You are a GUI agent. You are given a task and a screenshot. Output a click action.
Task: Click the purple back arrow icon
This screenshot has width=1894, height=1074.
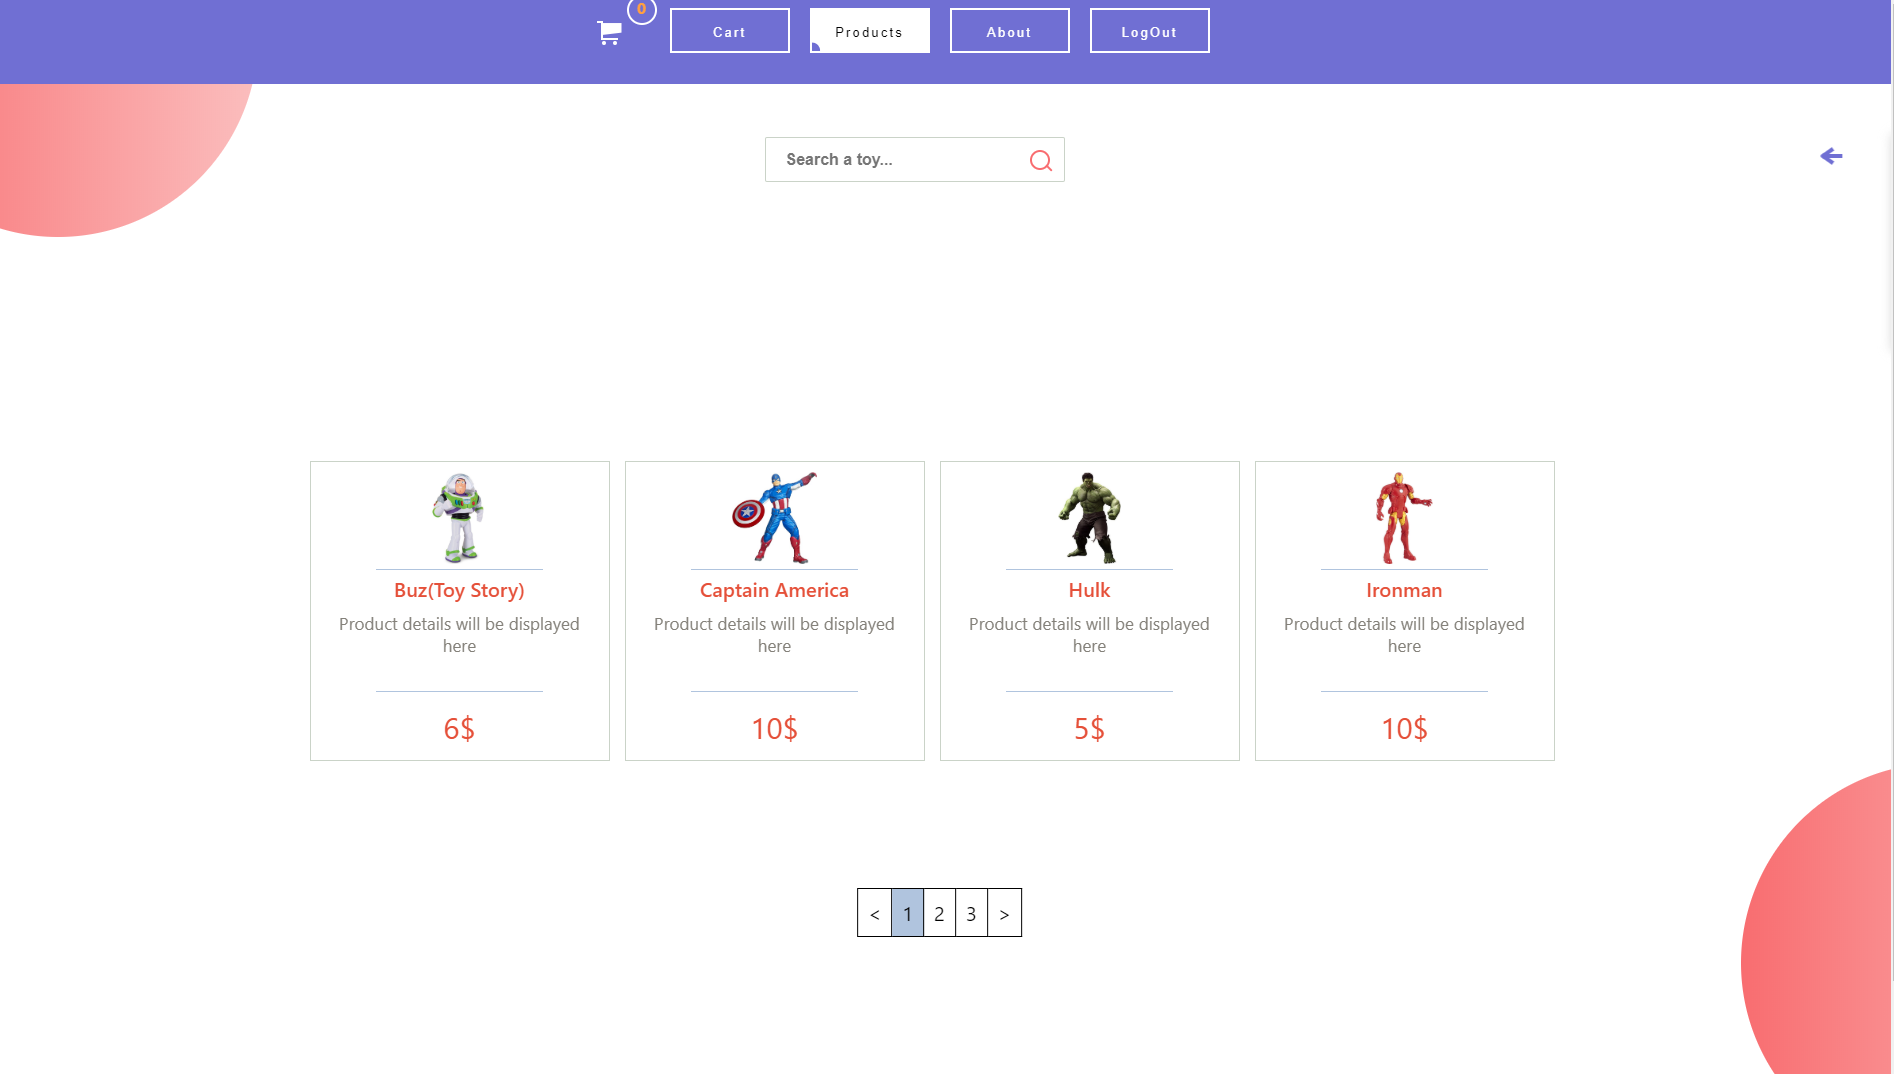coord(1831,156)
